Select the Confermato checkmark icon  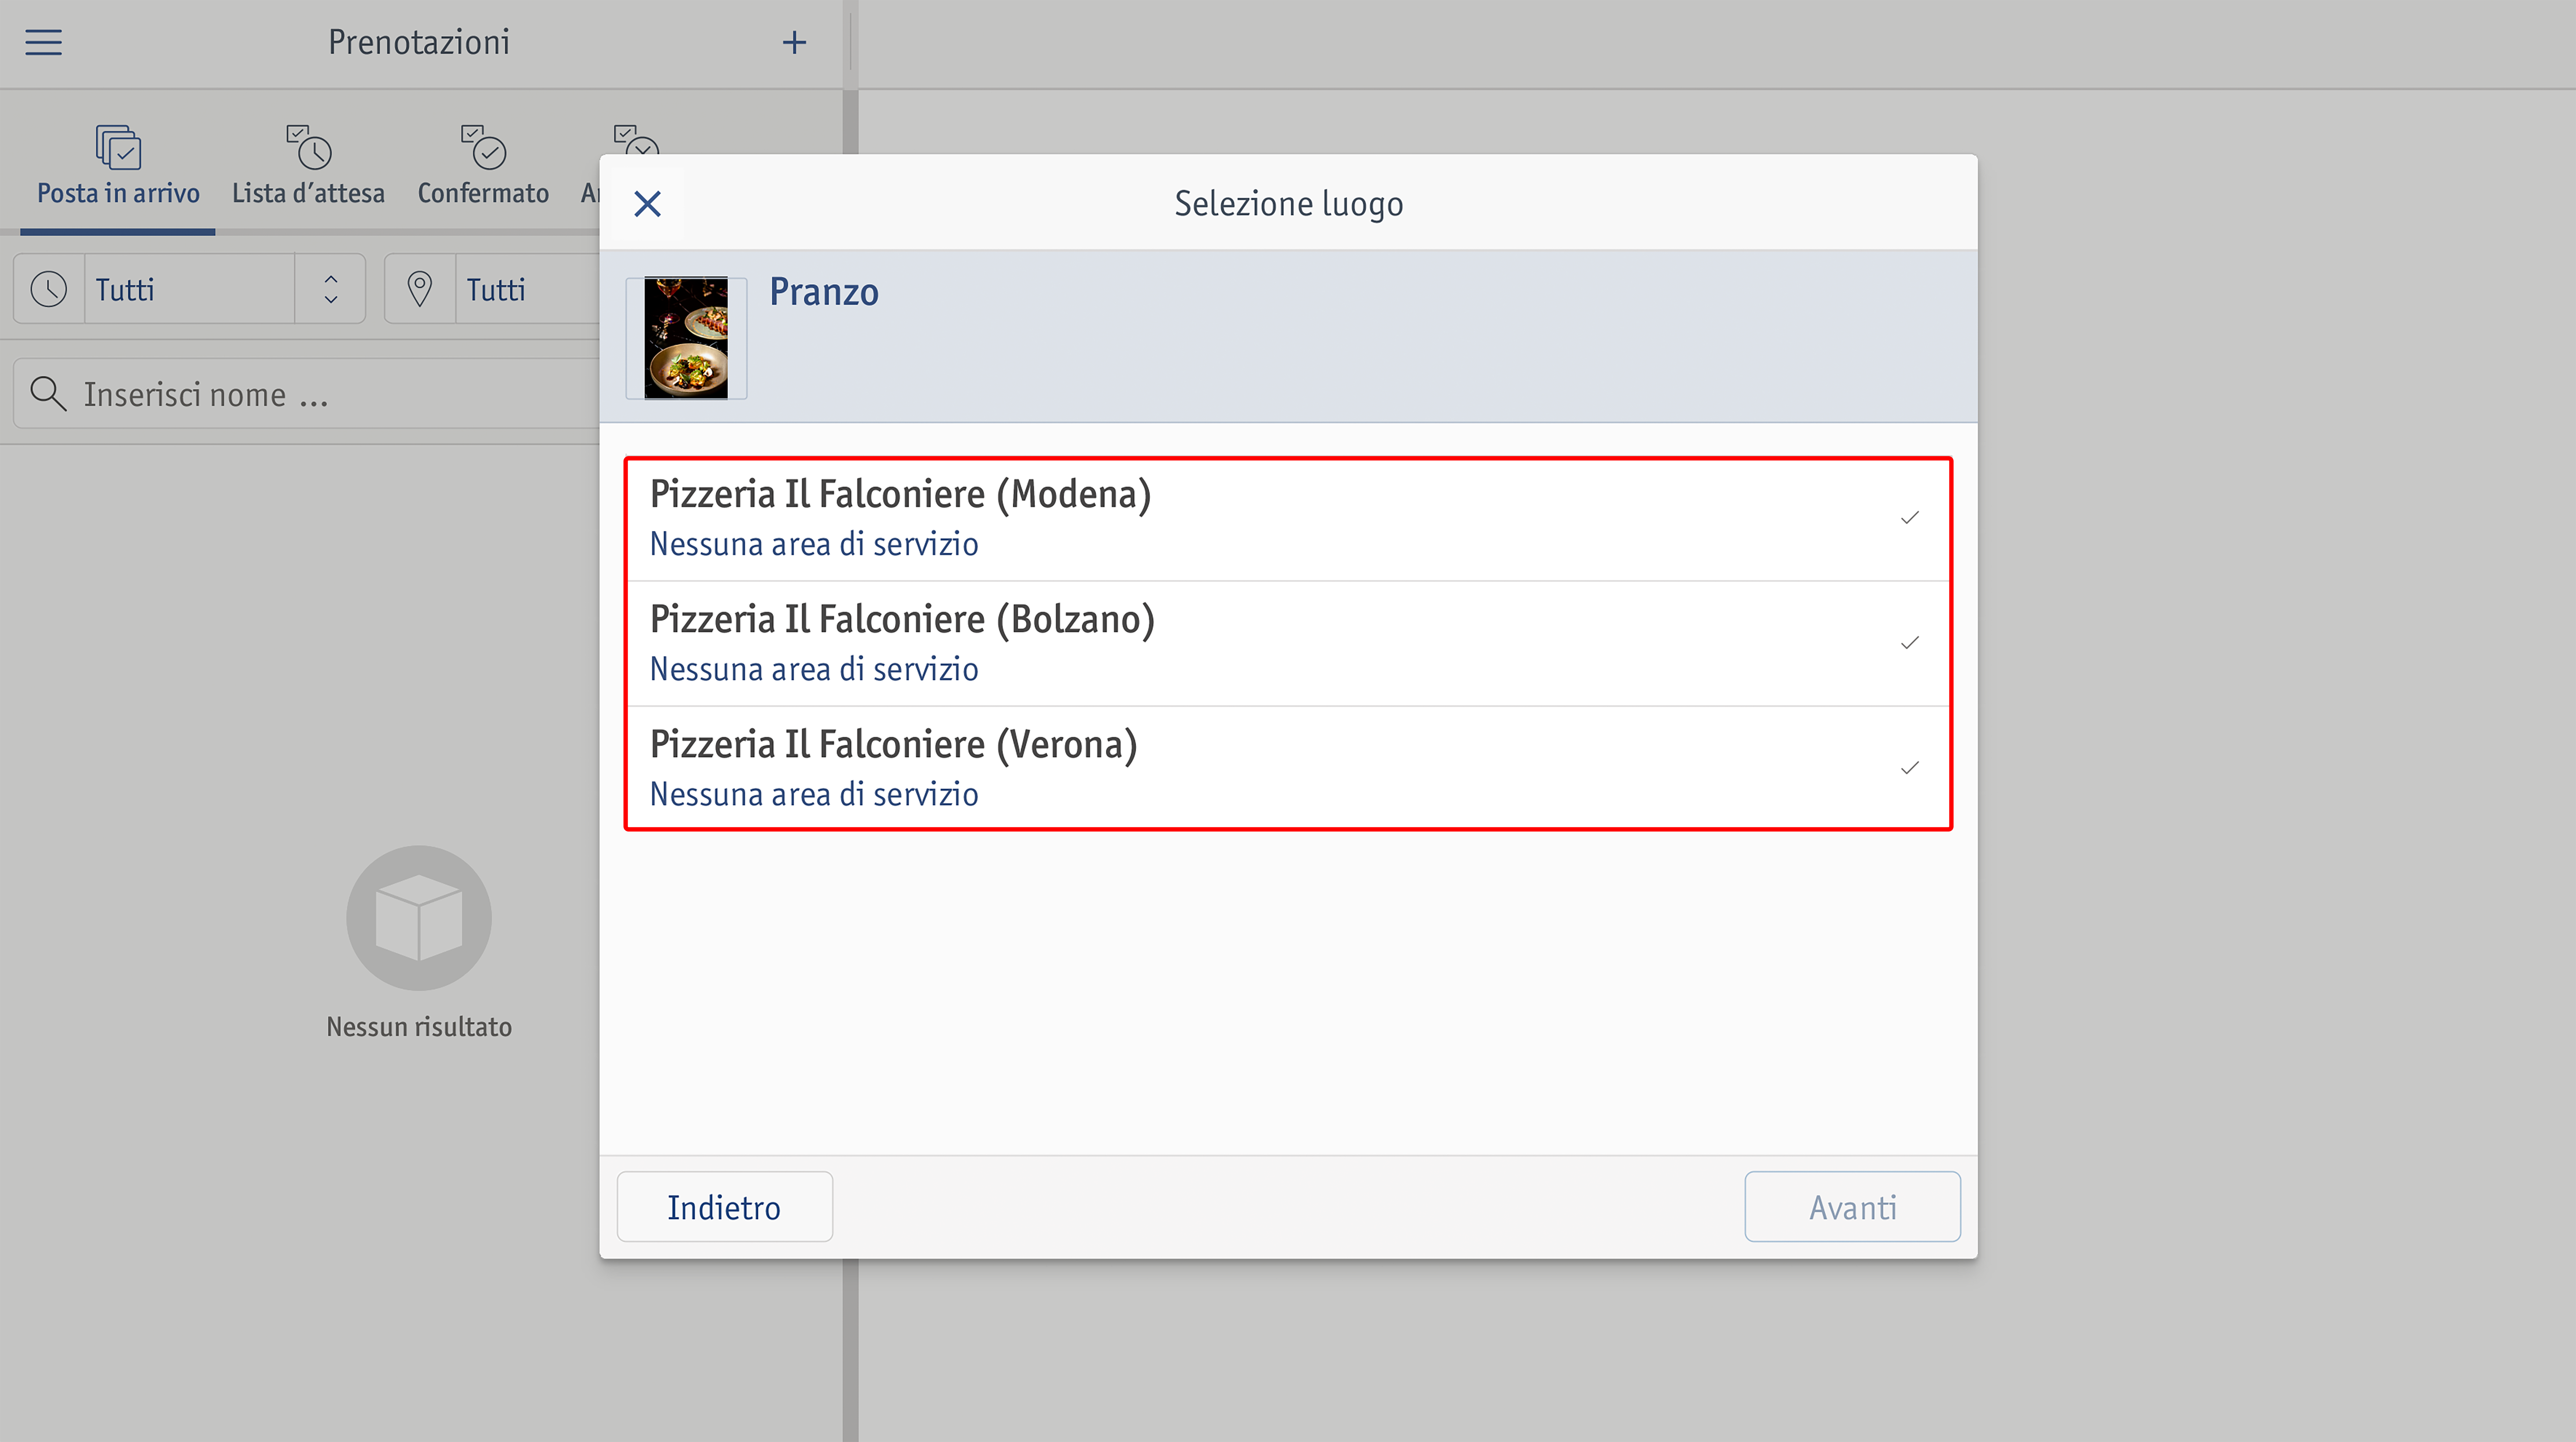[x=483, y=147]
